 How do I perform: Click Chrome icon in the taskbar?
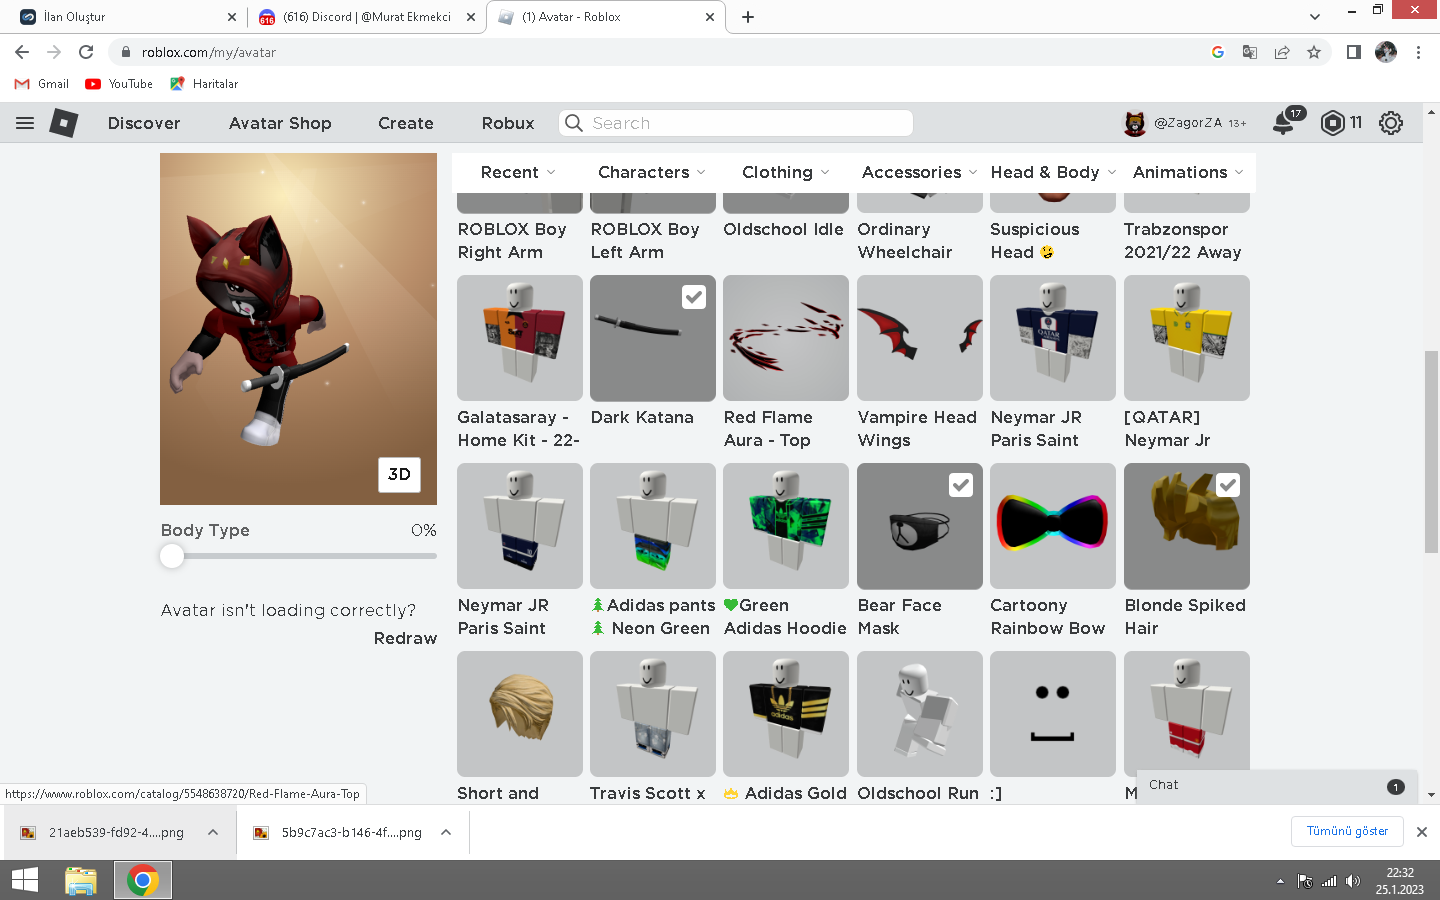[142, 880]
